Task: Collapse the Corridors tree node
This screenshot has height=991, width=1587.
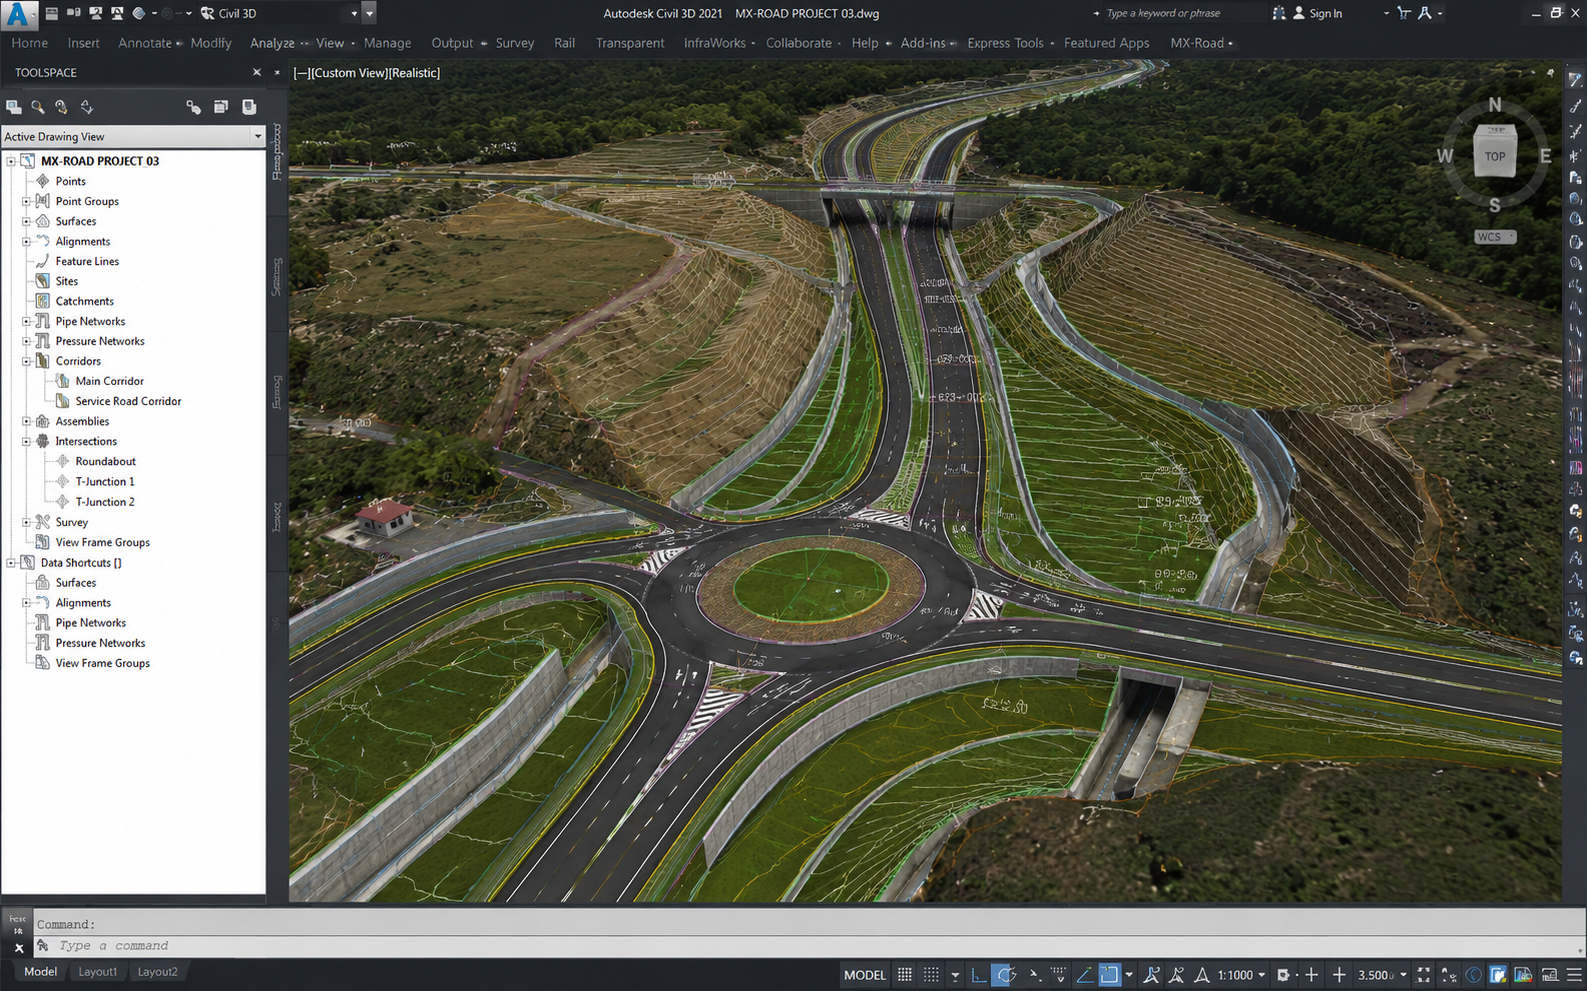Action: point(27,361)
